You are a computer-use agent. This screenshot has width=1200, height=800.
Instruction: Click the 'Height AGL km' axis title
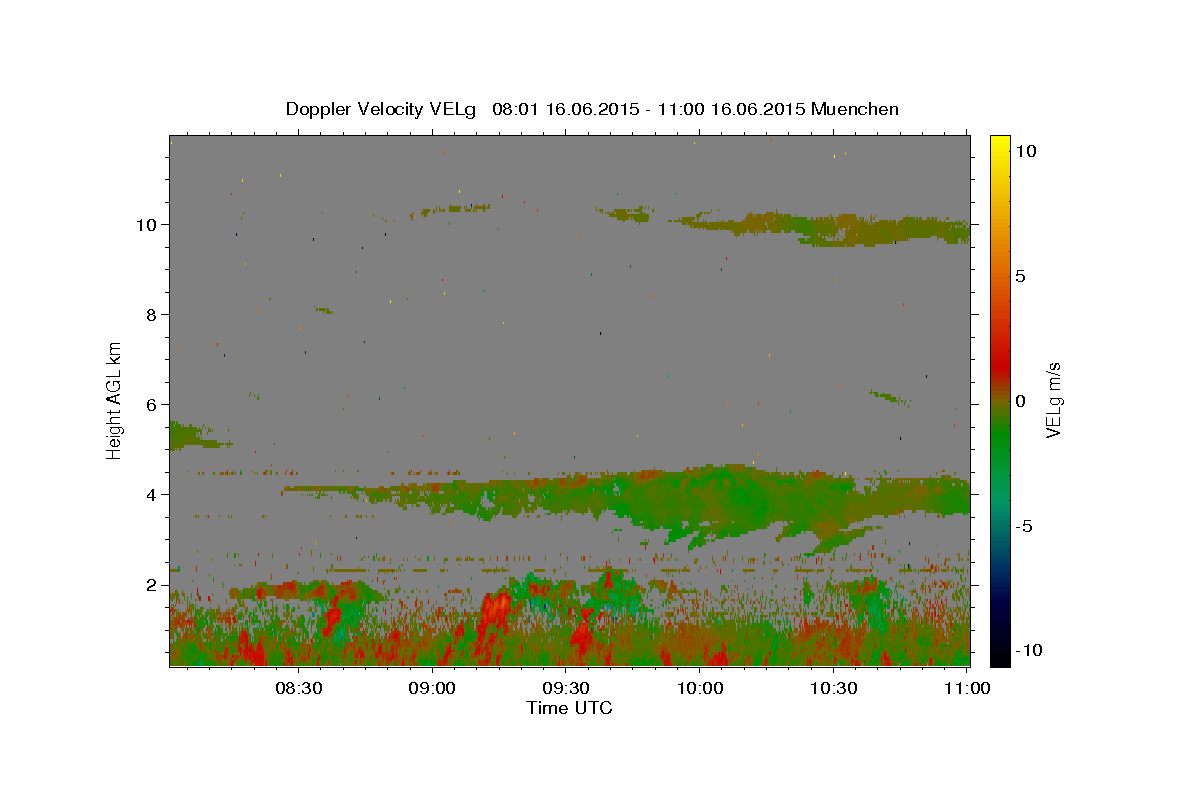coord(115,399)
